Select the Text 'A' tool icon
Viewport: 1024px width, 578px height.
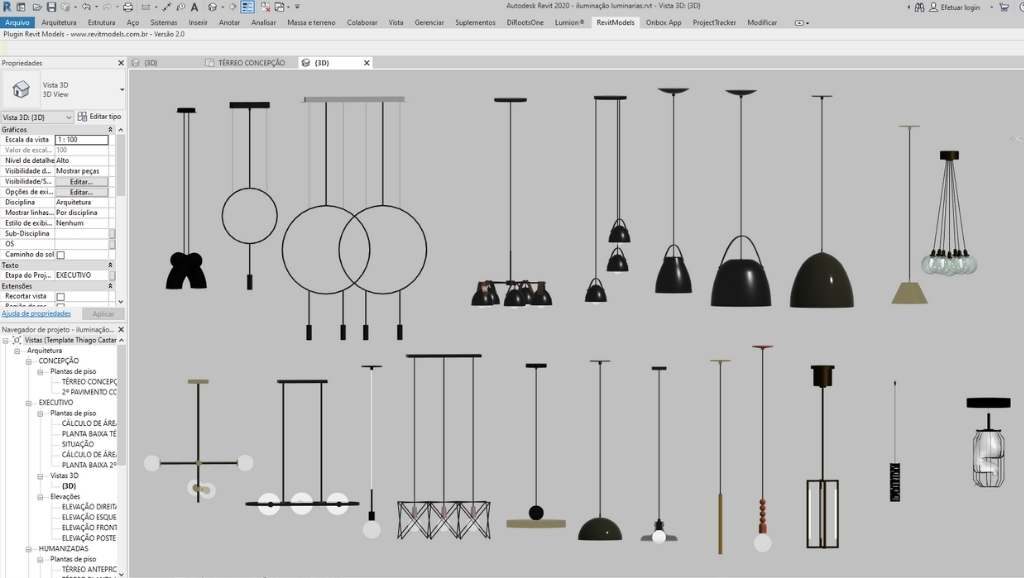(x=193, y=6)
